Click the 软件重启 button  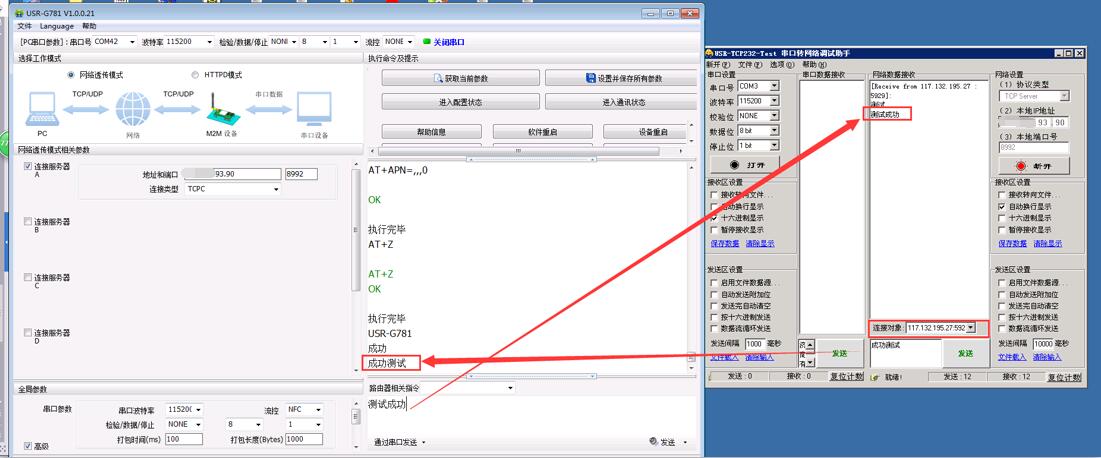[542, 131]
